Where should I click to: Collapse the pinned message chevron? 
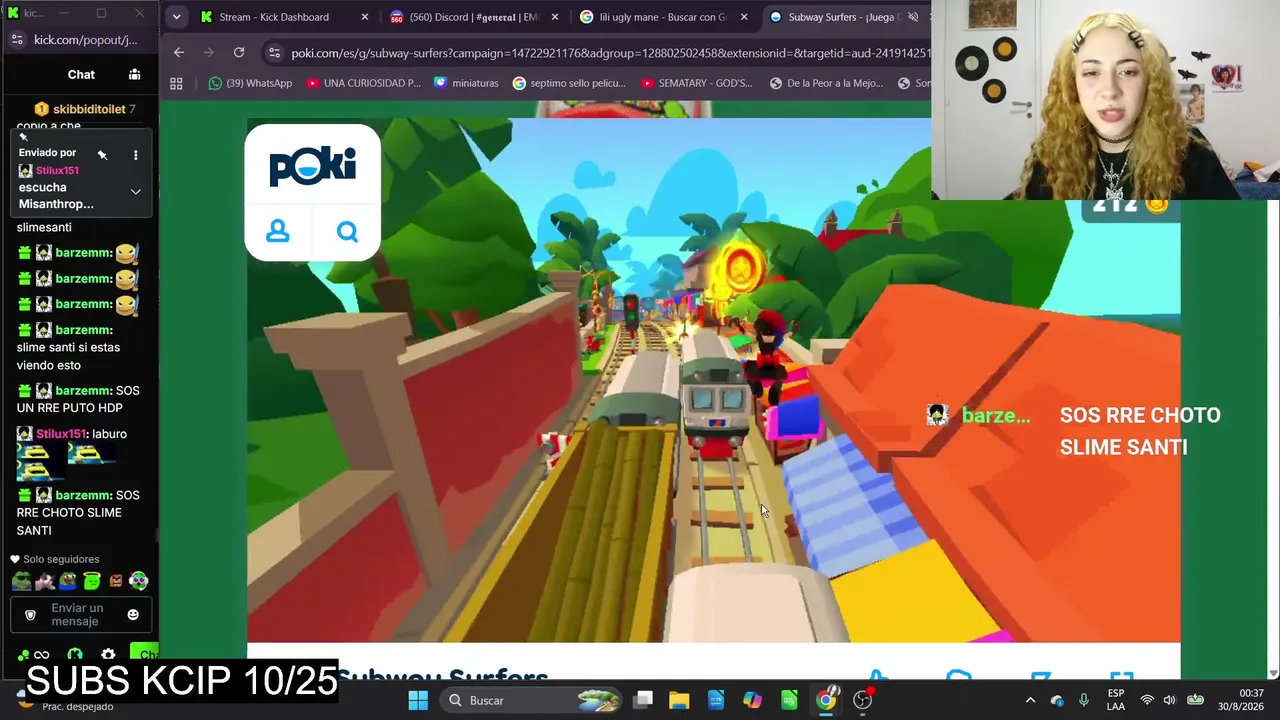point(135,192)
